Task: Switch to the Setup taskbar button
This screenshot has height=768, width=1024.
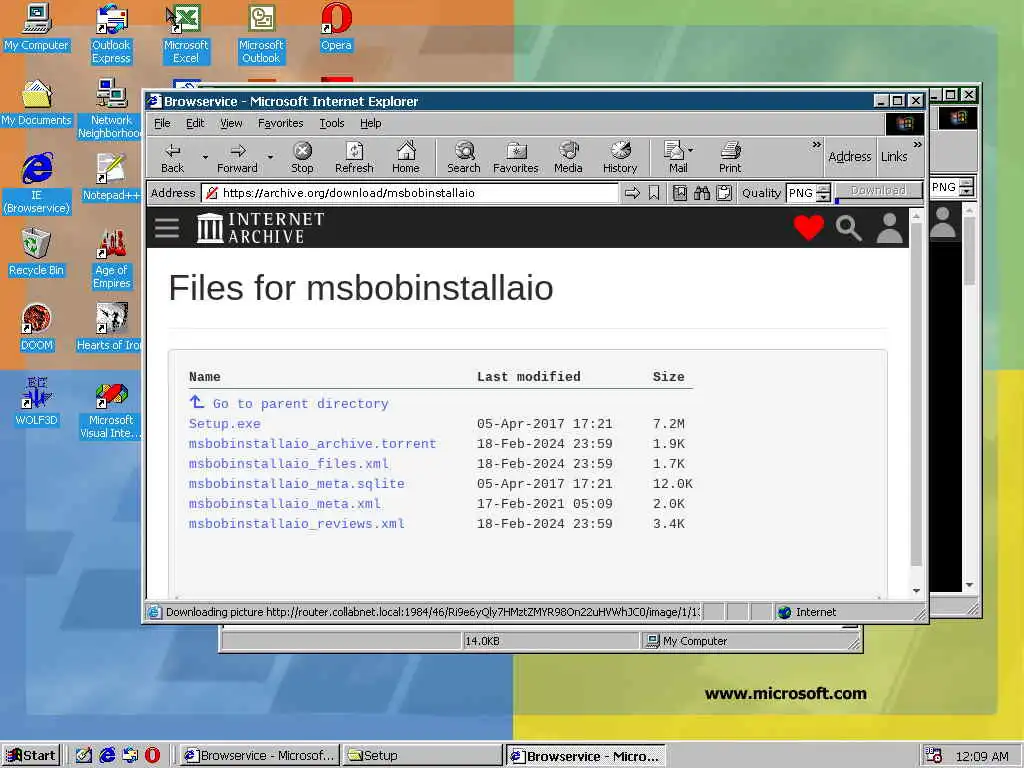Action: [423, 756]
